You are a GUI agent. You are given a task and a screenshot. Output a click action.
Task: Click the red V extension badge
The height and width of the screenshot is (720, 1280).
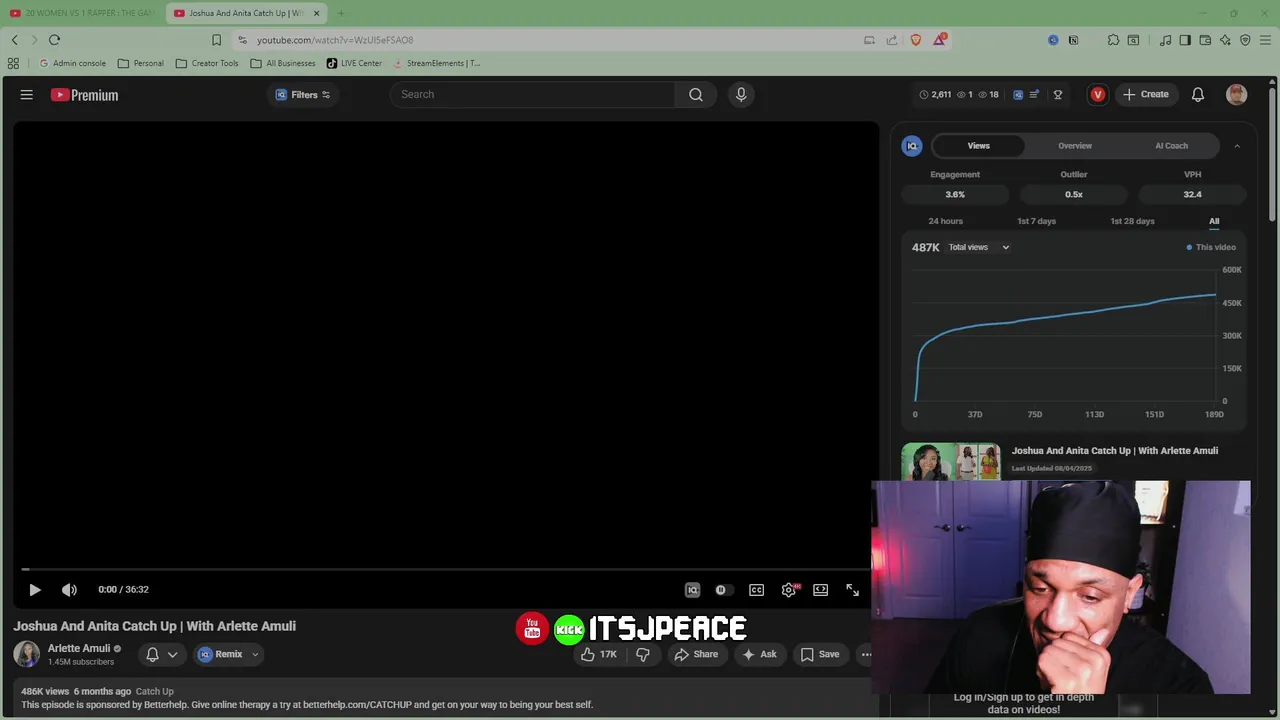coord(1098,95)
